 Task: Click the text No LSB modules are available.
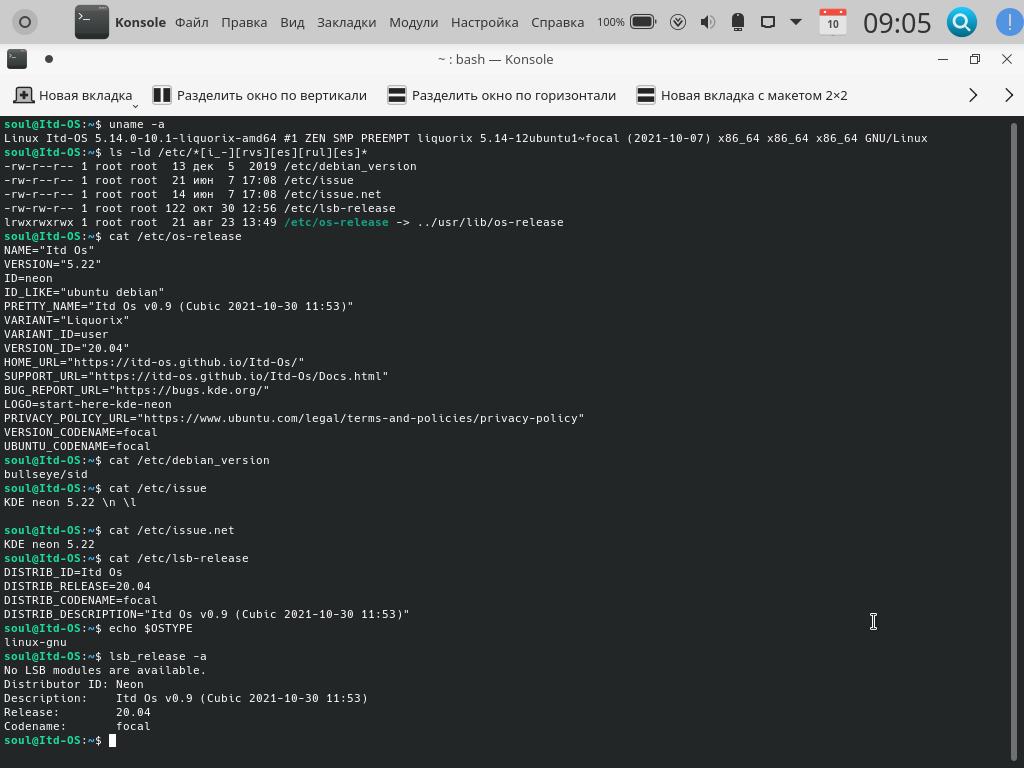[x=104, y=671]
